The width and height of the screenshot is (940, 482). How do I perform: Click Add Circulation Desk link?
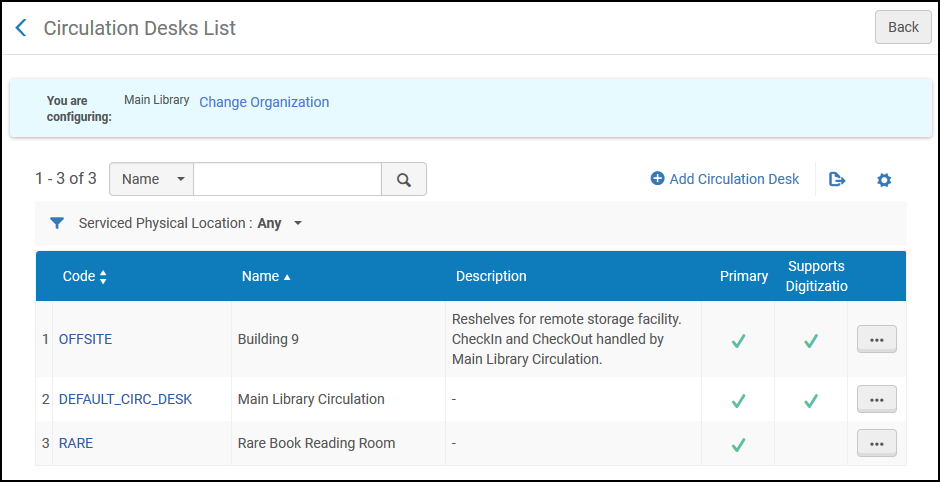click(734, 179)
